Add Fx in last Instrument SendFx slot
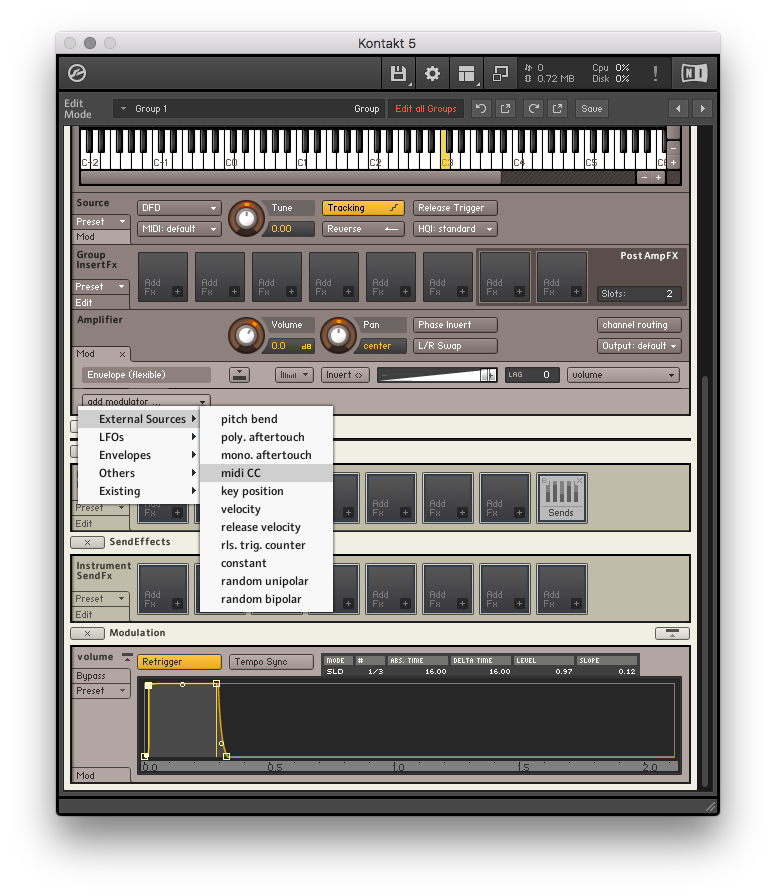 pyautogui.click(x=562, y=589)
